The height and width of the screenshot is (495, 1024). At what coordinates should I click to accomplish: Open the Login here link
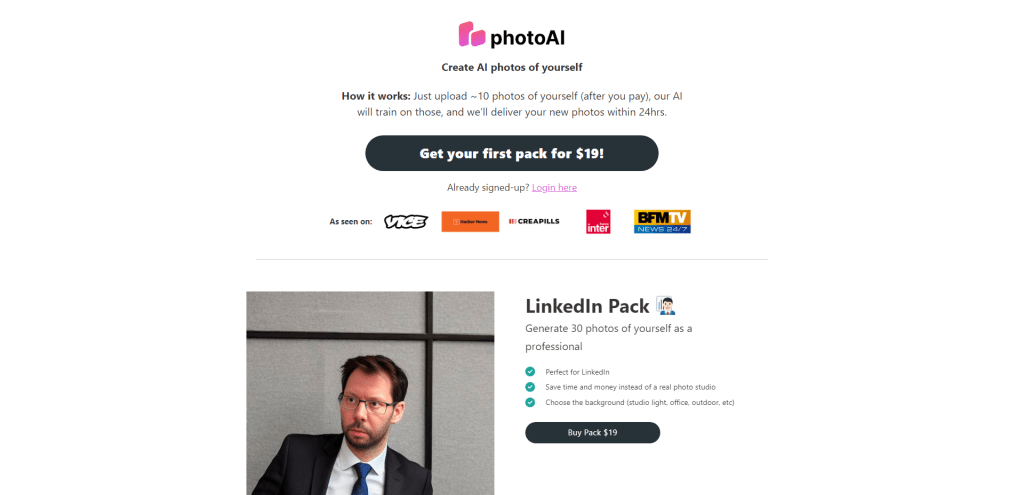pos(554,187)
